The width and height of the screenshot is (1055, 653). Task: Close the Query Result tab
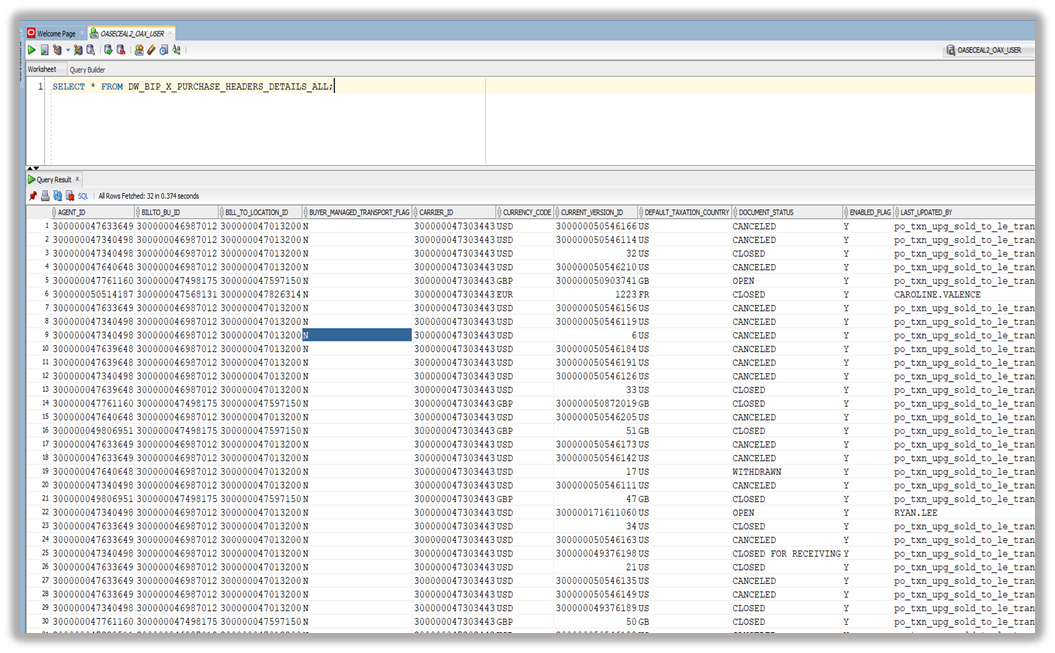pyautogui.click(x=78, y=178)
